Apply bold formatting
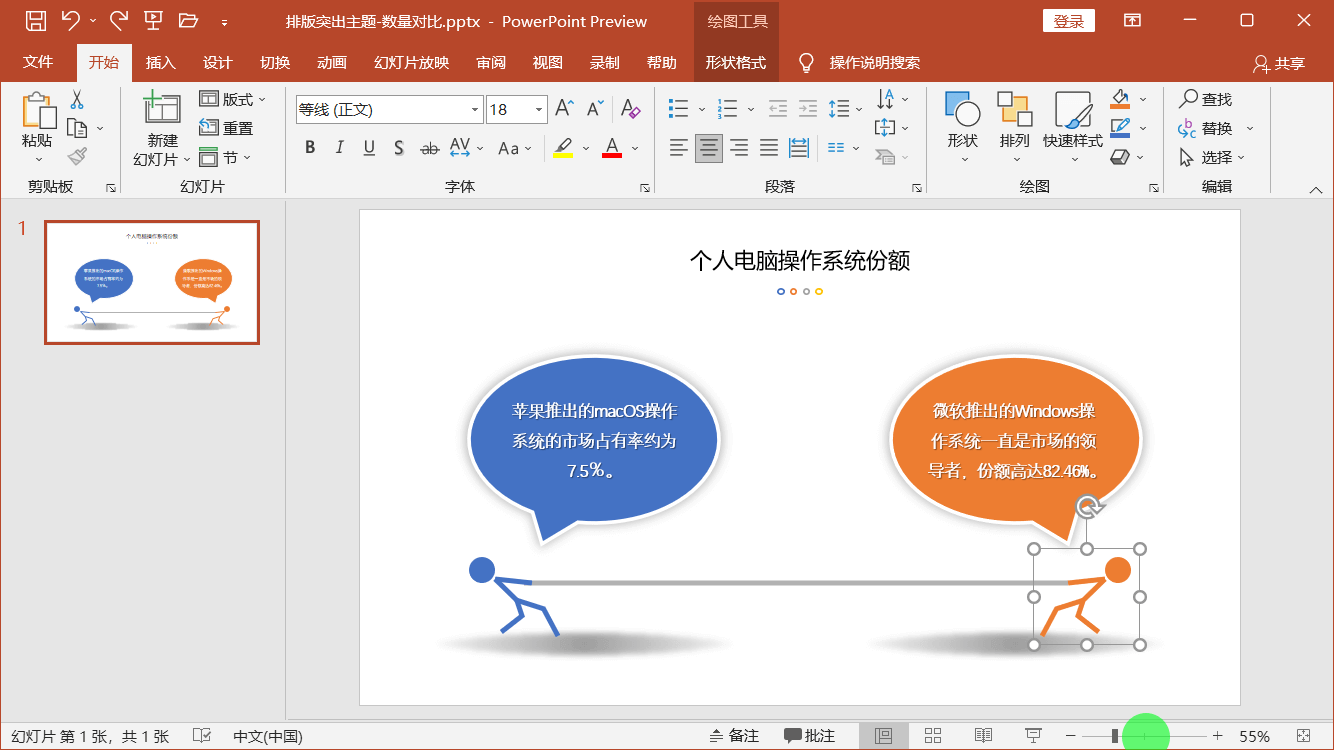The height and width of the screenshot is (750, 1334). point(310,146)
